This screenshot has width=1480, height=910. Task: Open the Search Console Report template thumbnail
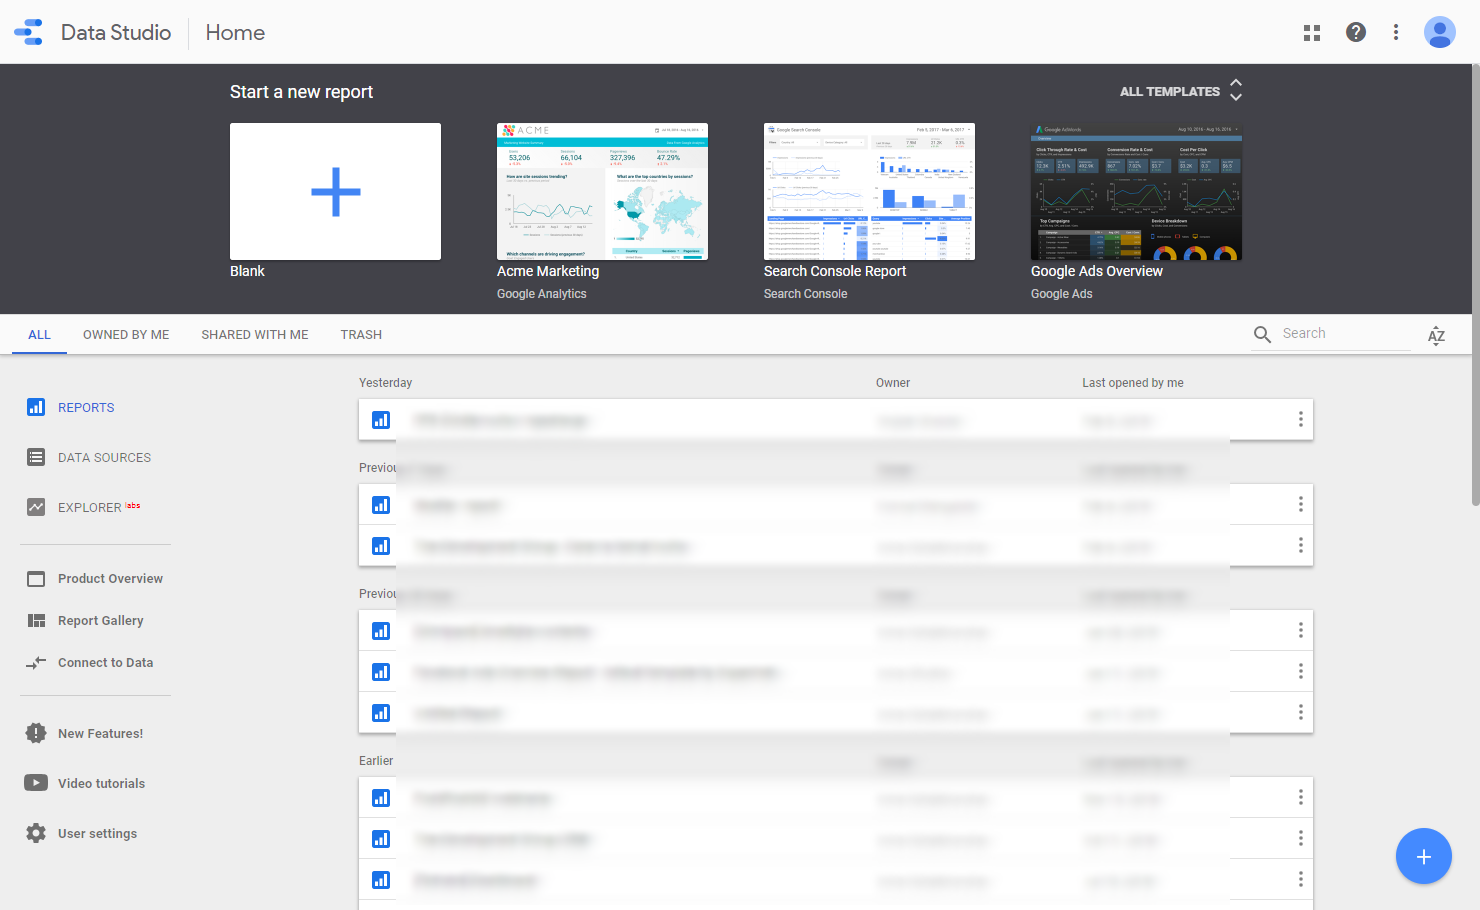[x=869, y=191]
